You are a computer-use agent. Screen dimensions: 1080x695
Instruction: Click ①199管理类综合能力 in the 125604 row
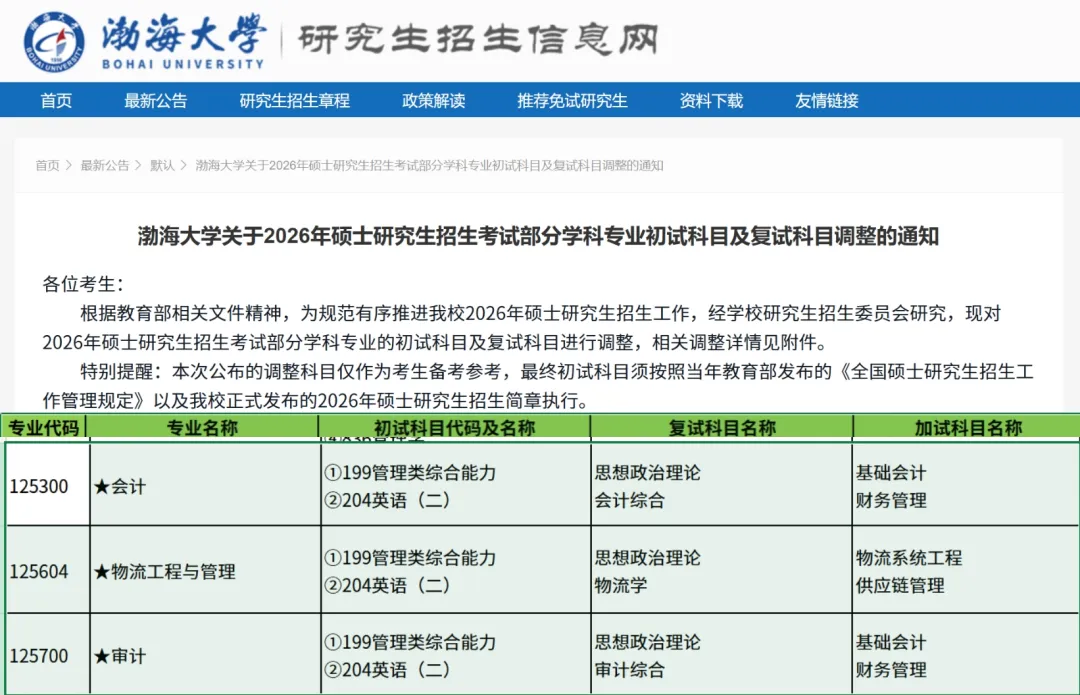[411, 558]
